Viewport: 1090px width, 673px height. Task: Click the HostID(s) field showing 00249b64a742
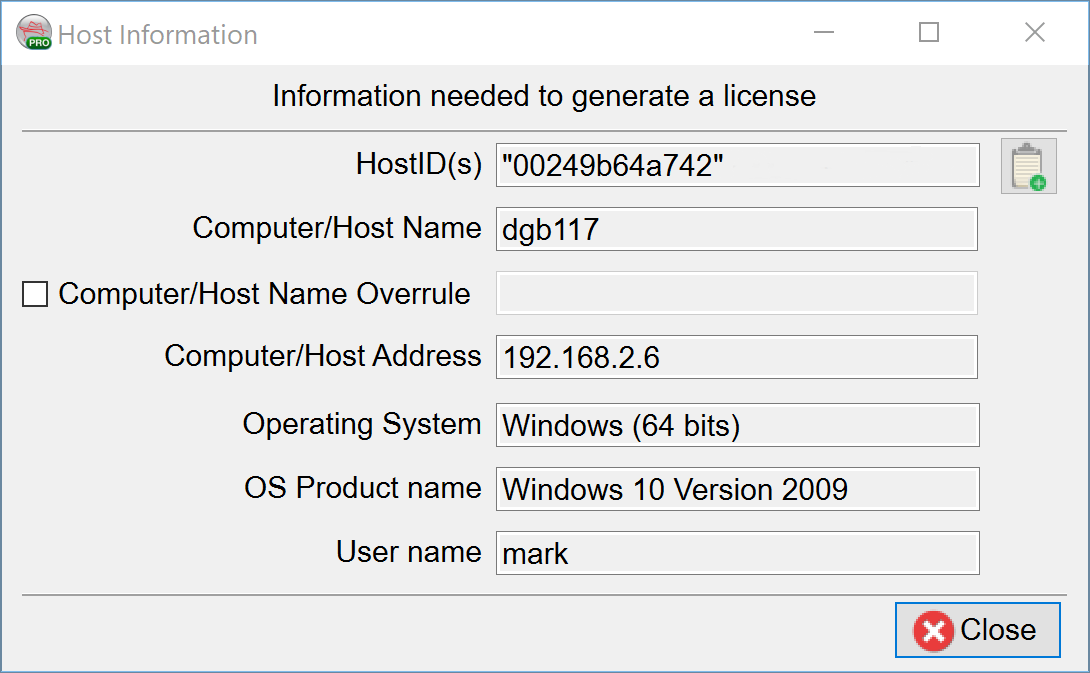[x=737, y=166]
